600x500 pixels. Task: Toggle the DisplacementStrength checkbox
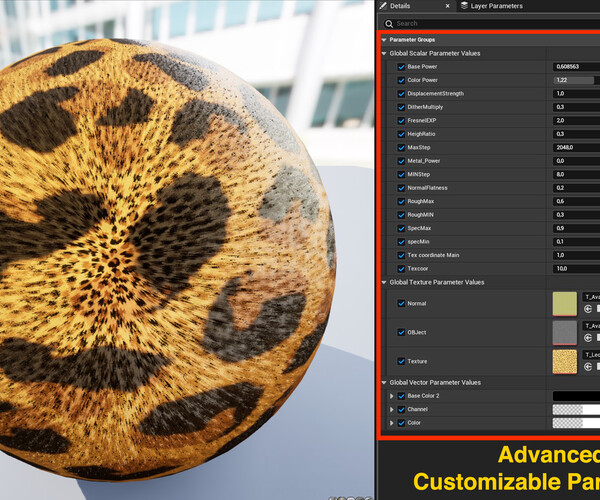tap(401, 94)
